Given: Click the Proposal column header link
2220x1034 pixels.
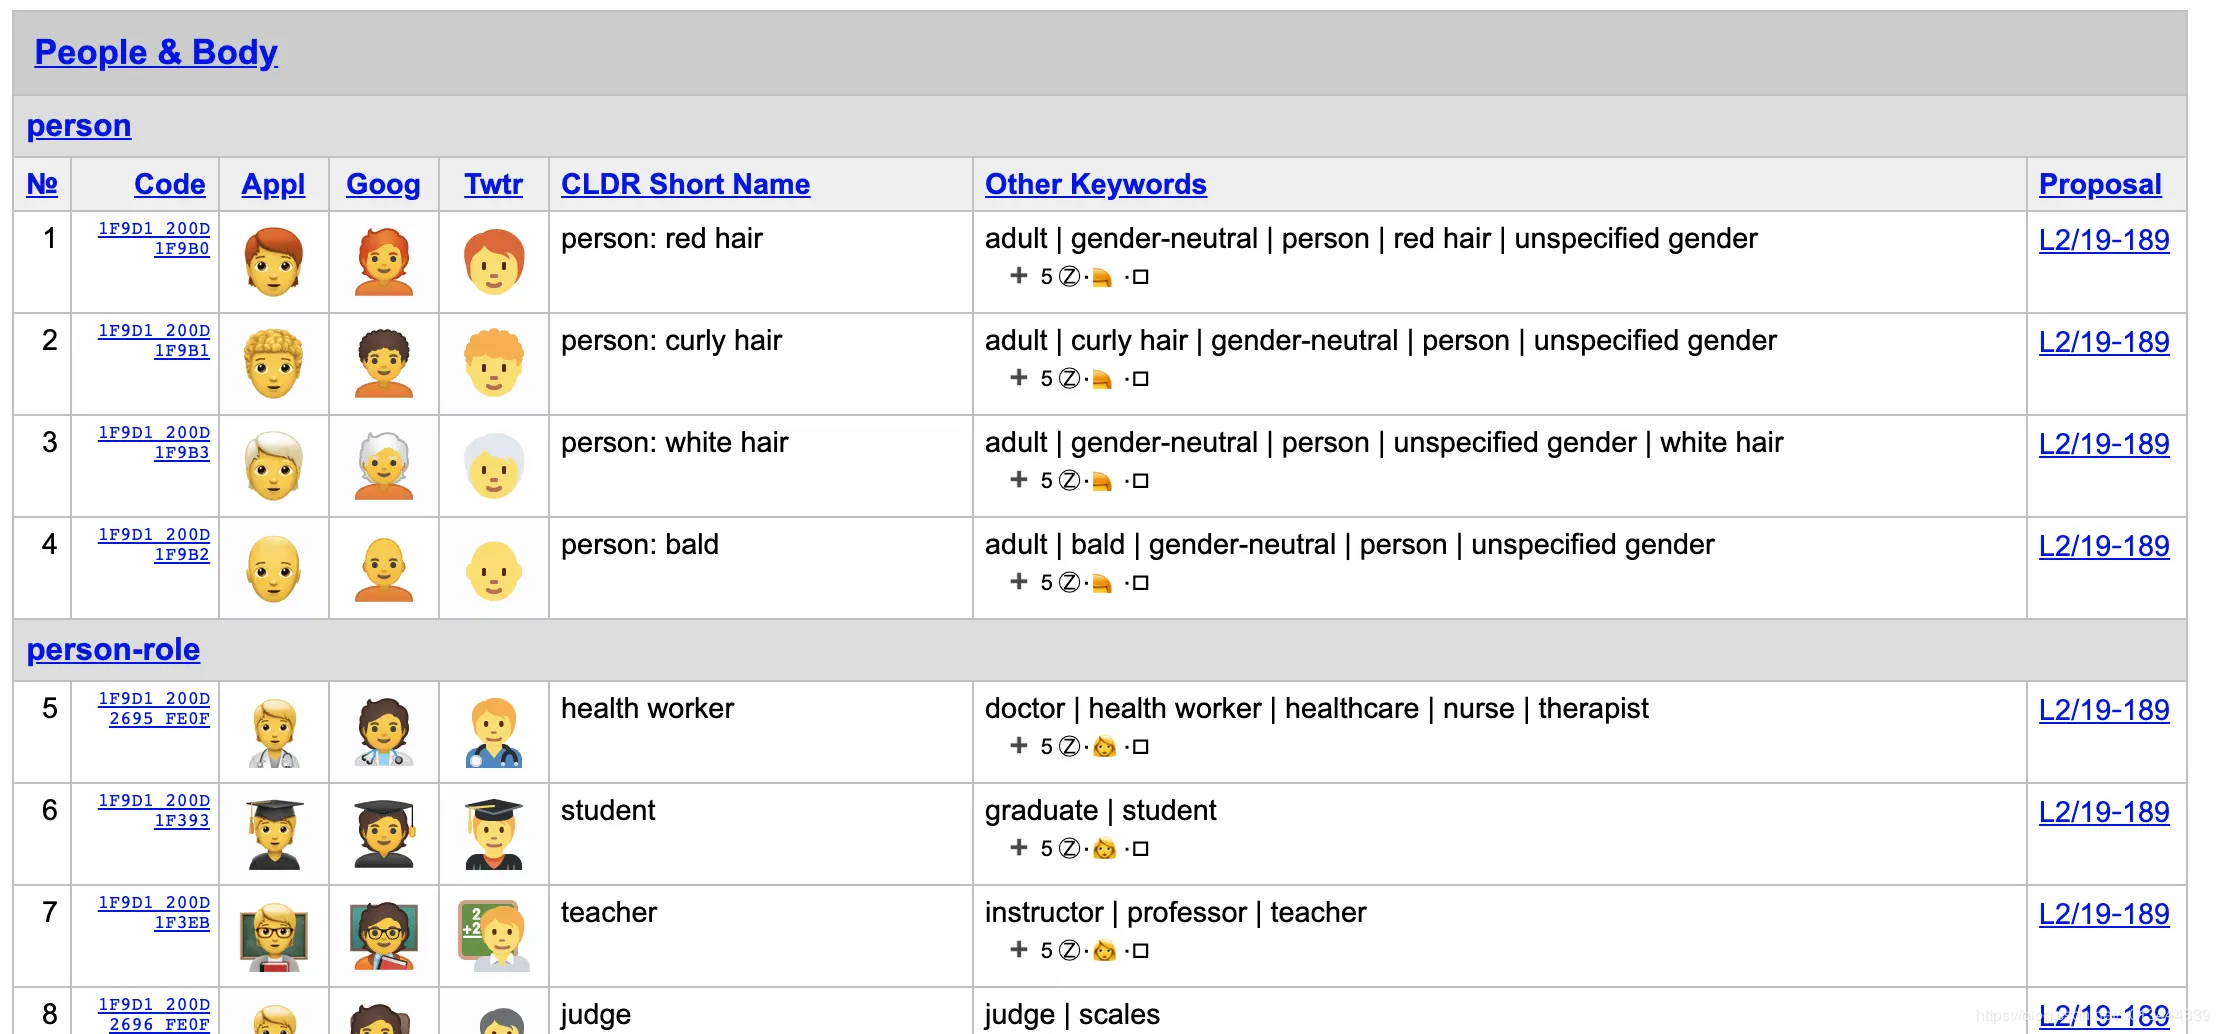Looking at the screenshot, I should (2100, 185).
